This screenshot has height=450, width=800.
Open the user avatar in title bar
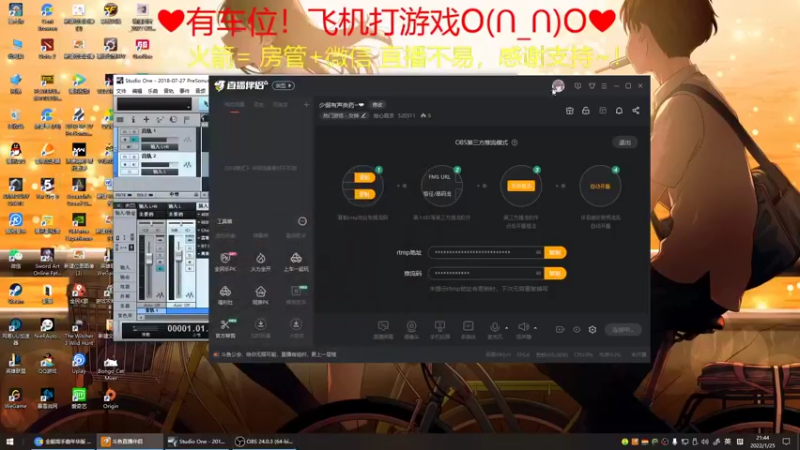[558, 85]
